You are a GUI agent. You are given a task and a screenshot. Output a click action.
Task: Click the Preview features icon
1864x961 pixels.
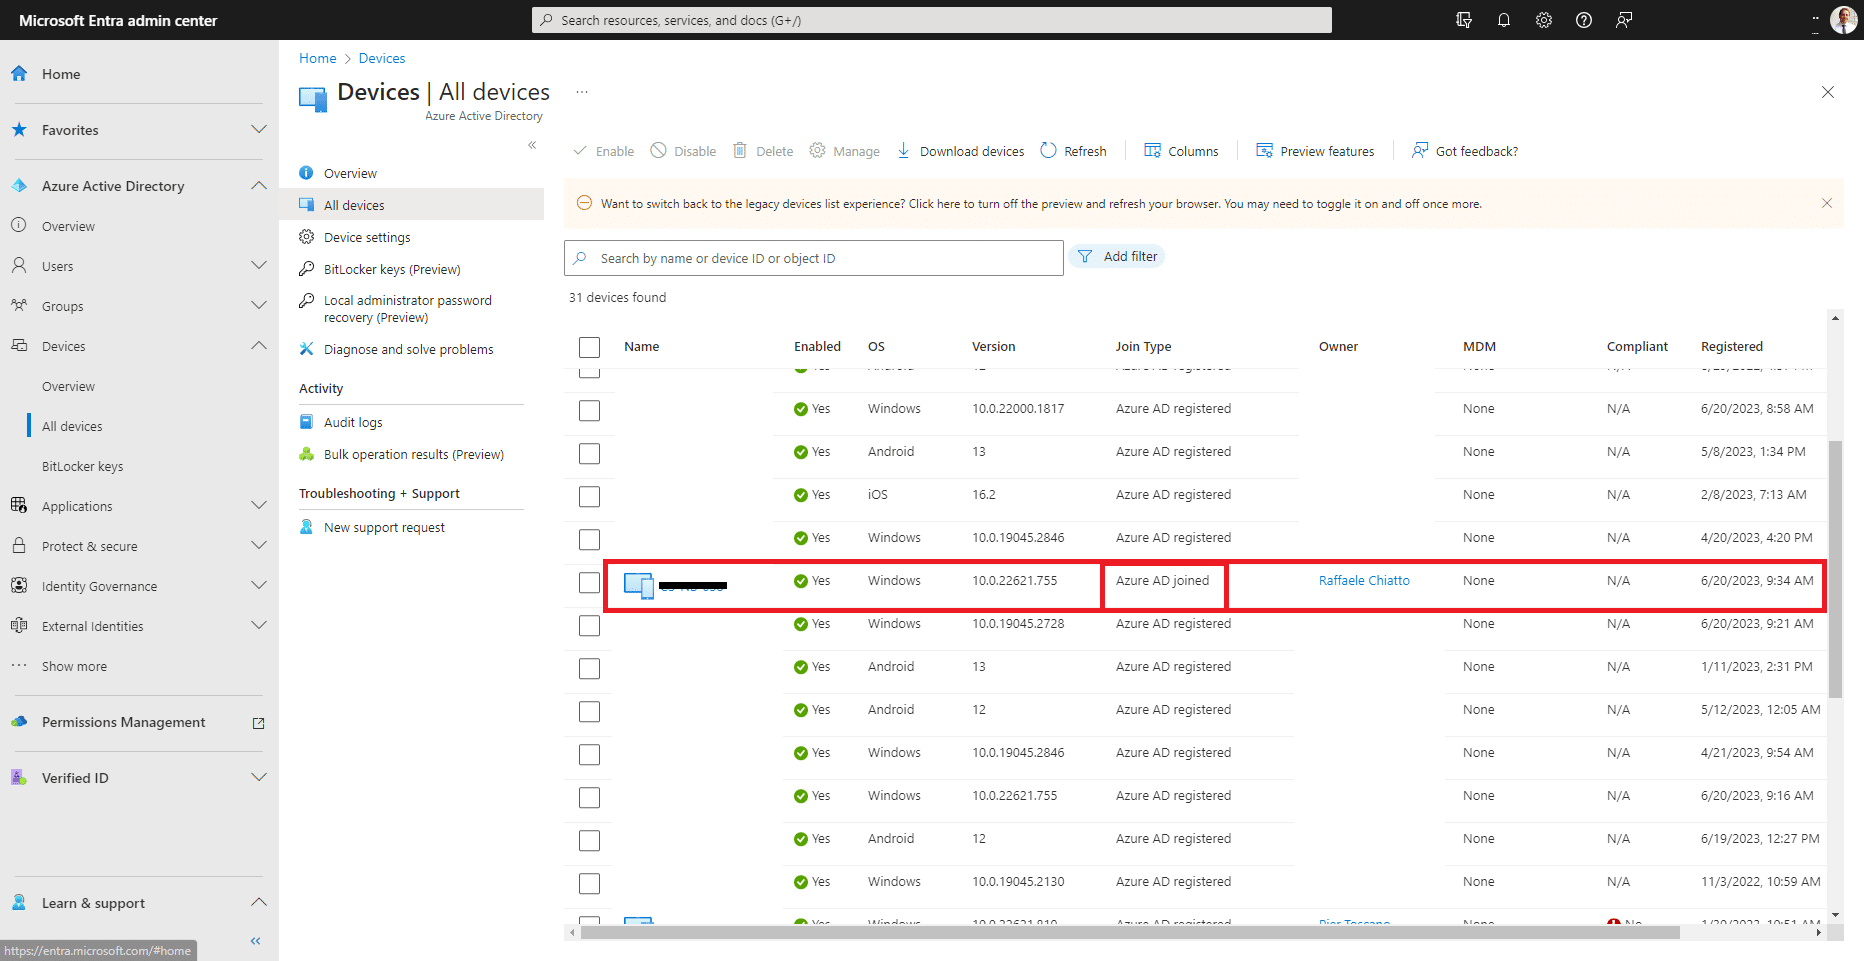tap(1264, 150)
